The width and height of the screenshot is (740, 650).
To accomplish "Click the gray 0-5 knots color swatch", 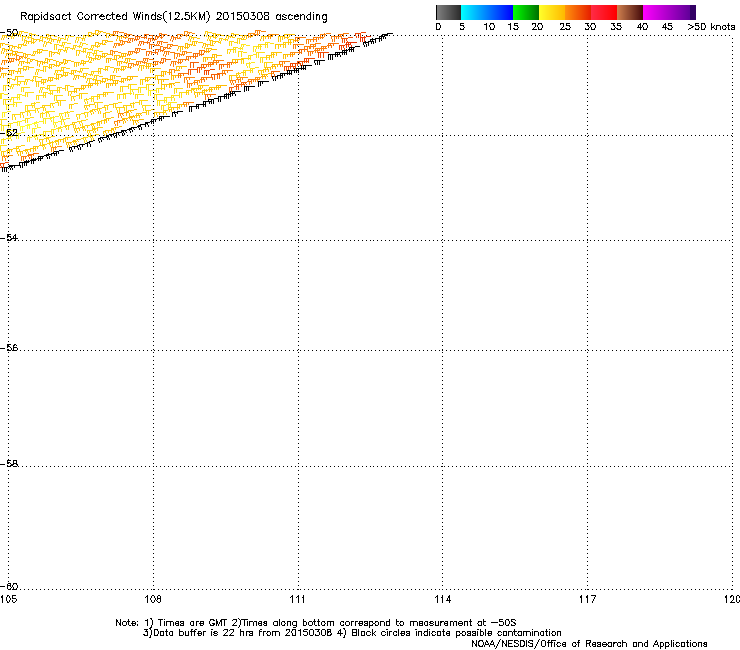I will point(448,12).
